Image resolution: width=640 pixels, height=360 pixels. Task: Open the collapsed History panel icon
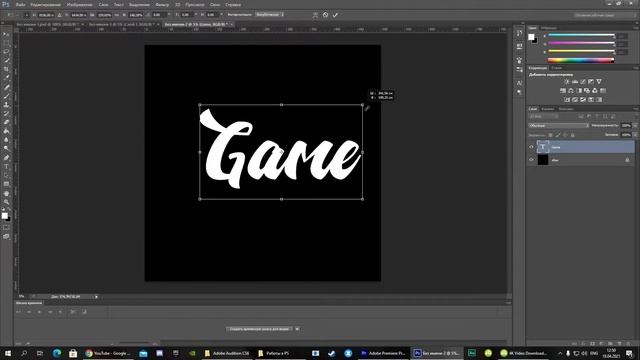519,33
